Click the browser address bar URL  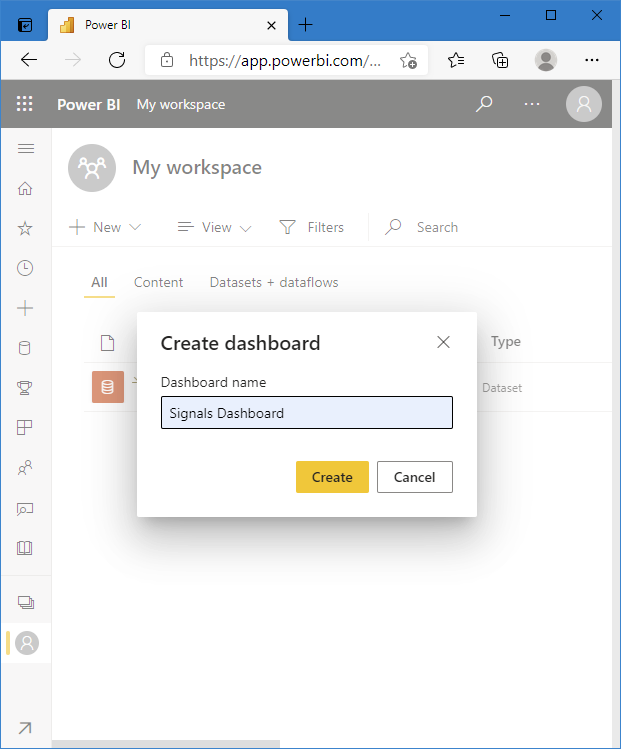(x=285, y=61)
